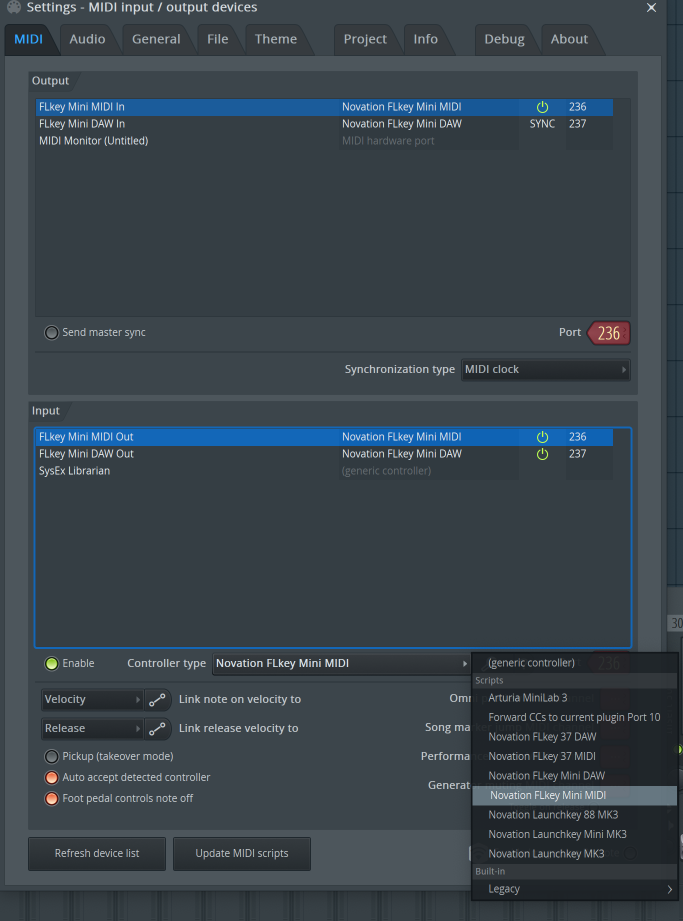Open the About tab
The width and height of the screenshot is (683, 921).
(570, 39)
